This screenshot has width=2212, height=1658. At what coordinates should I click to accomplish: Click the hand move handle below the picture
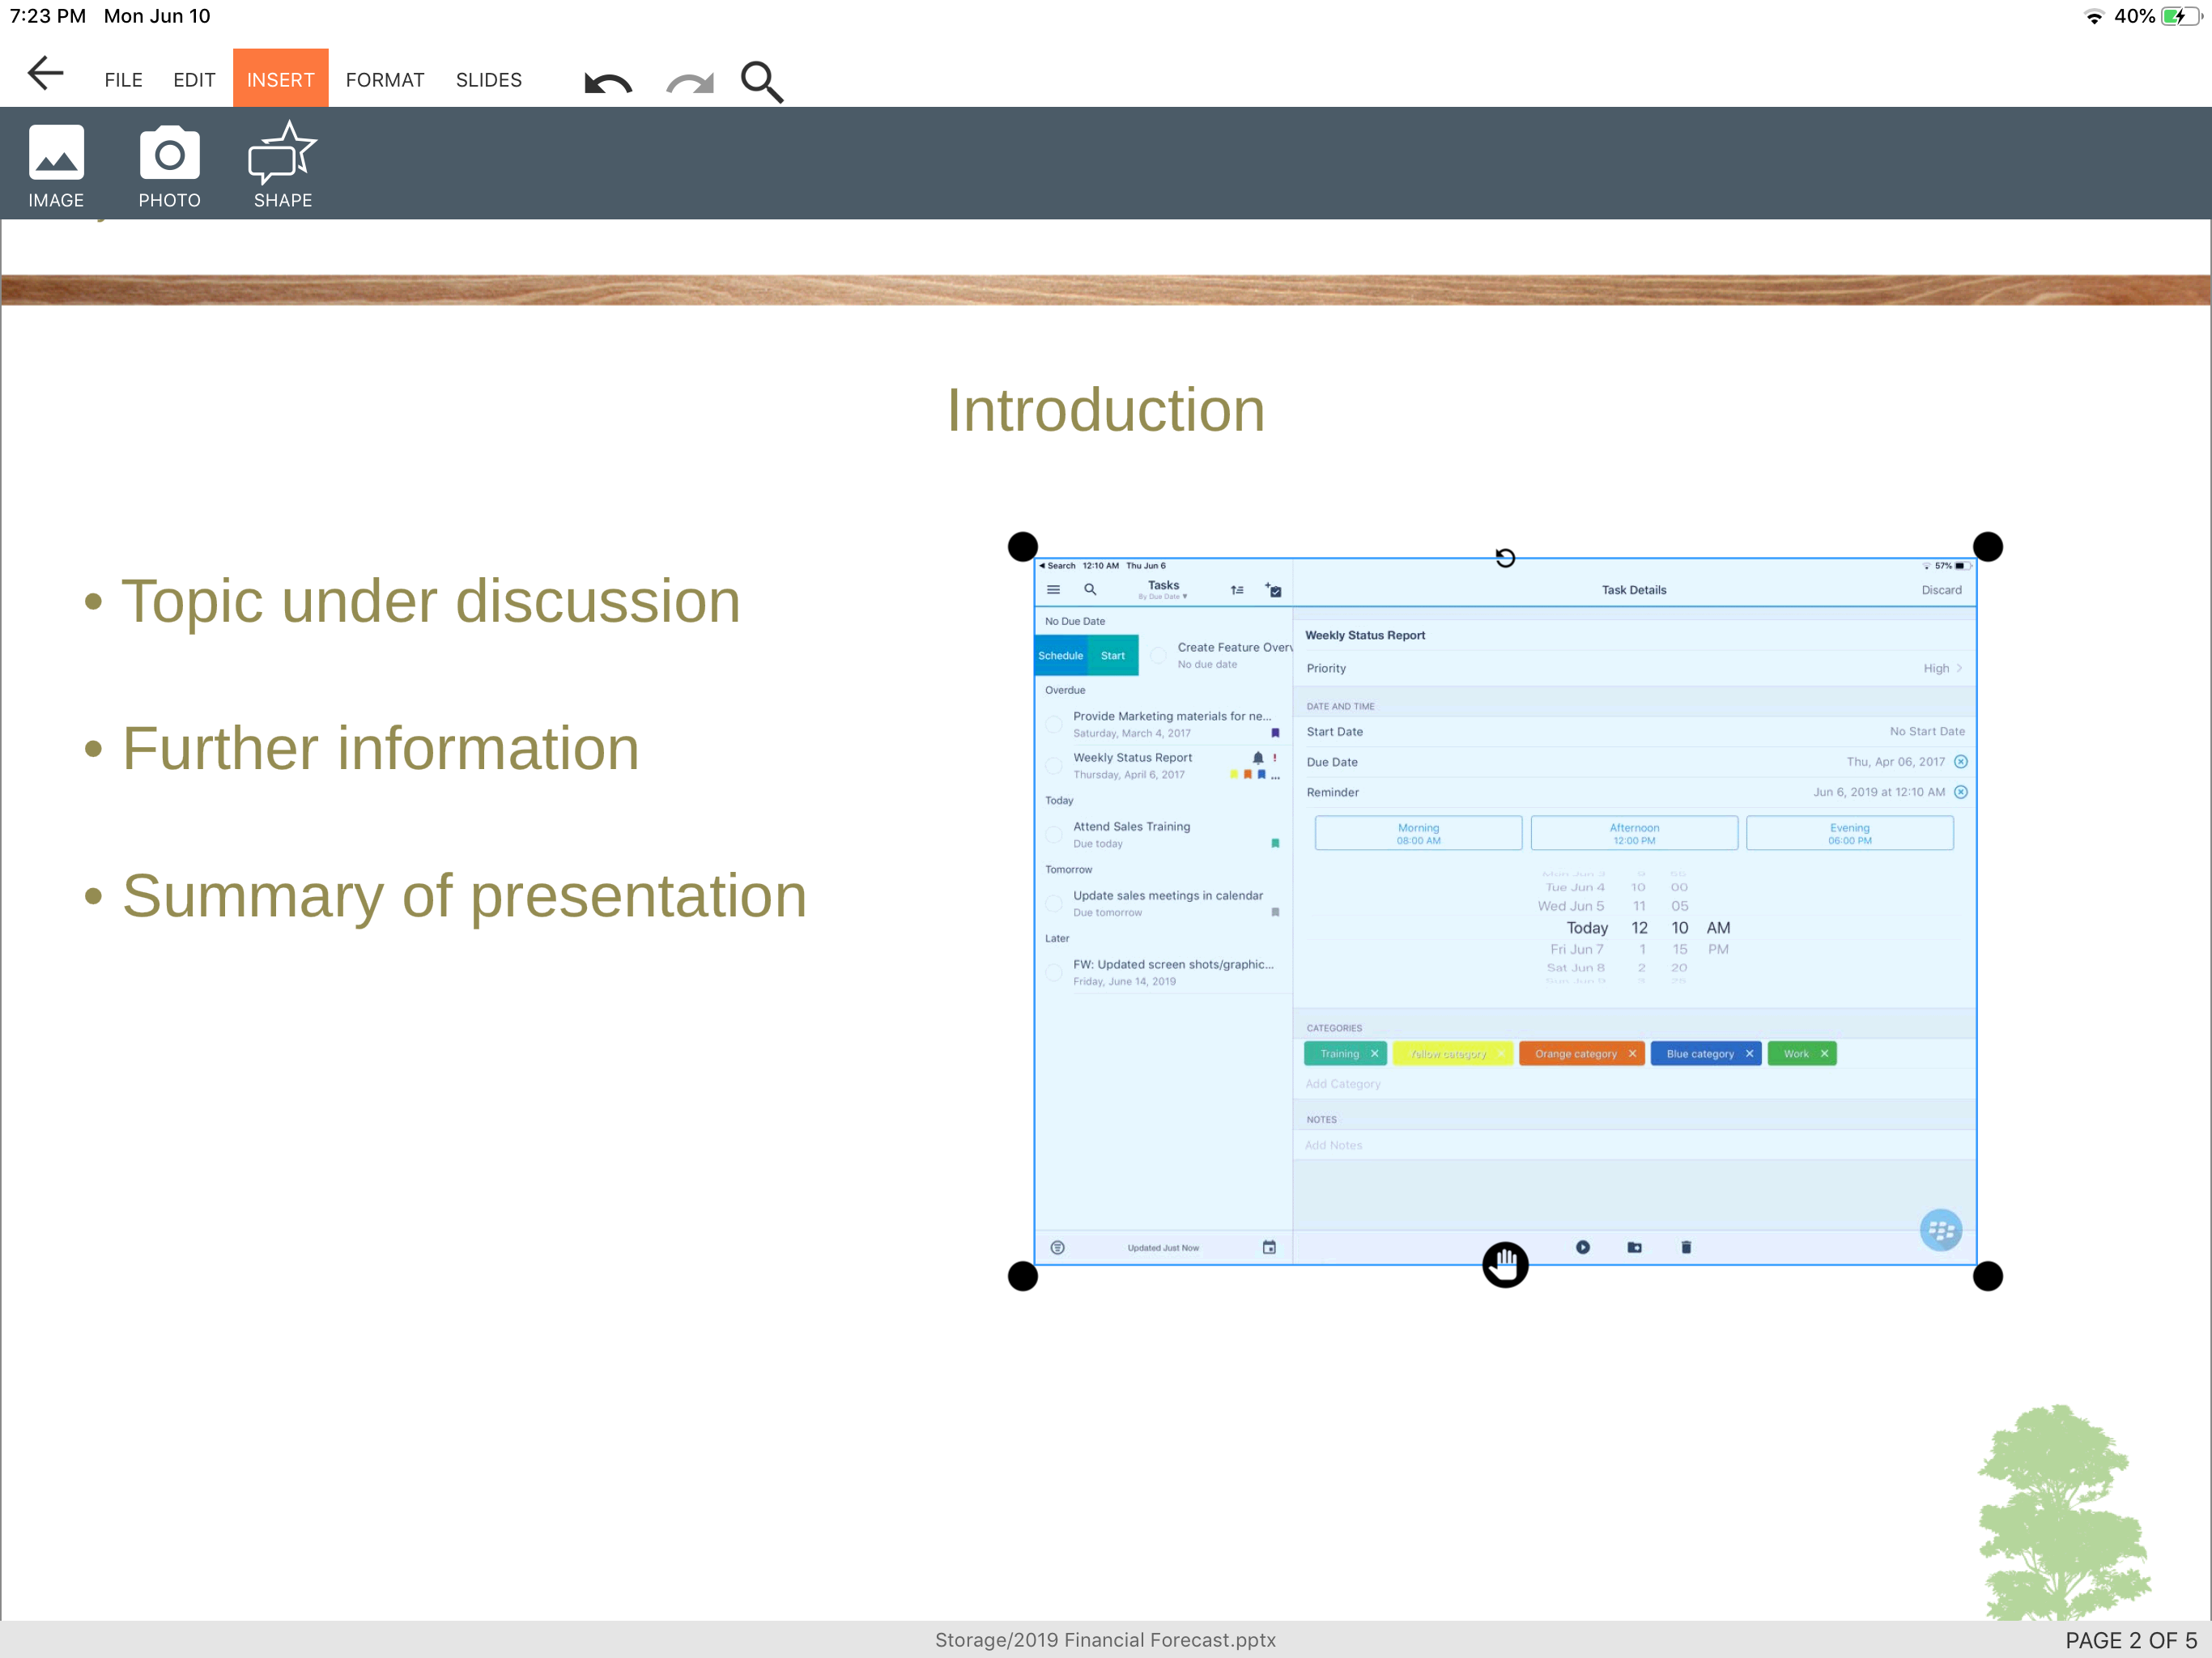click(1505, 1265)
